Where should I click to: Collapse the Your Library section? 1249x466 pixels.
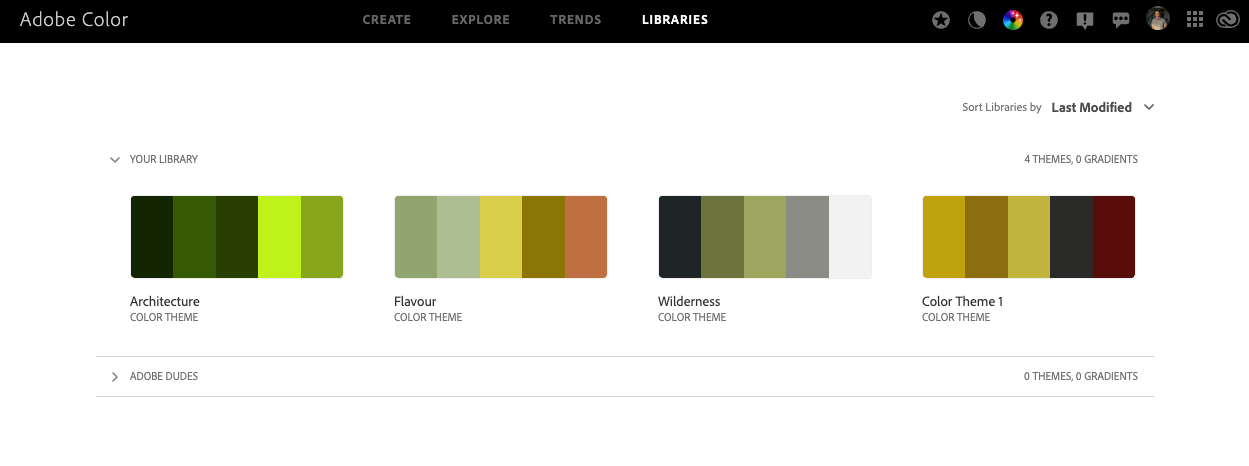coord(115,160)
